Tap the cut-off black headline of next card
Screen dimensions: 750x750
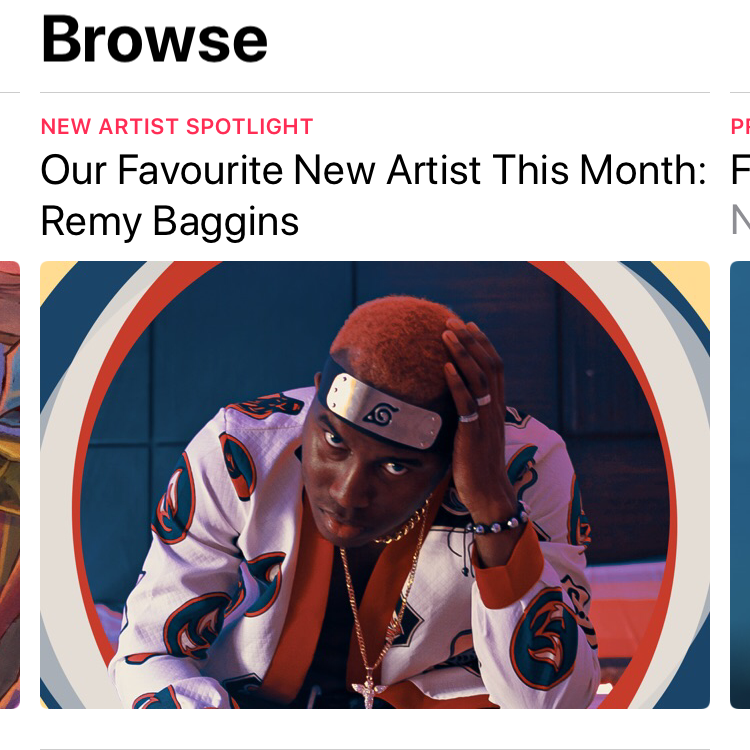740,170
